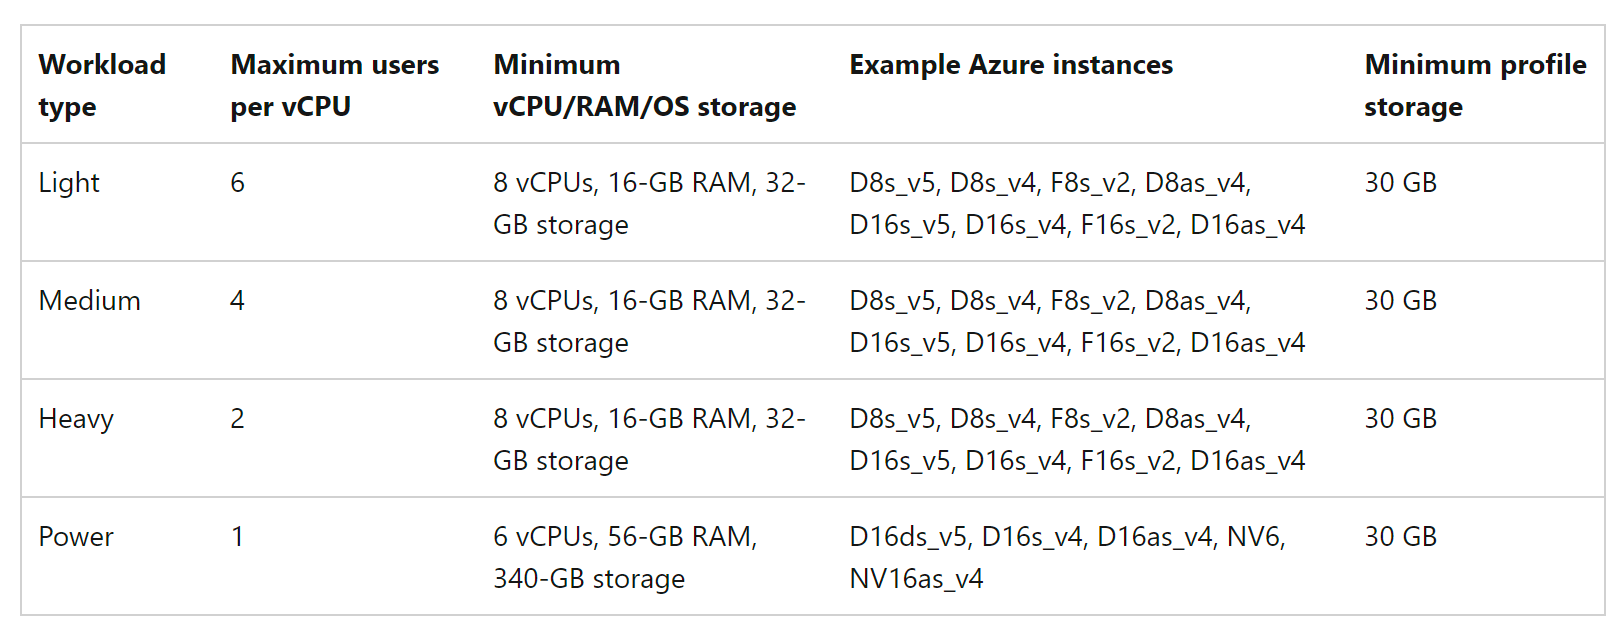Screen dimensions: 1624x632
Task: Click the "Workload type" column header
Action: [x=102, y=85]
